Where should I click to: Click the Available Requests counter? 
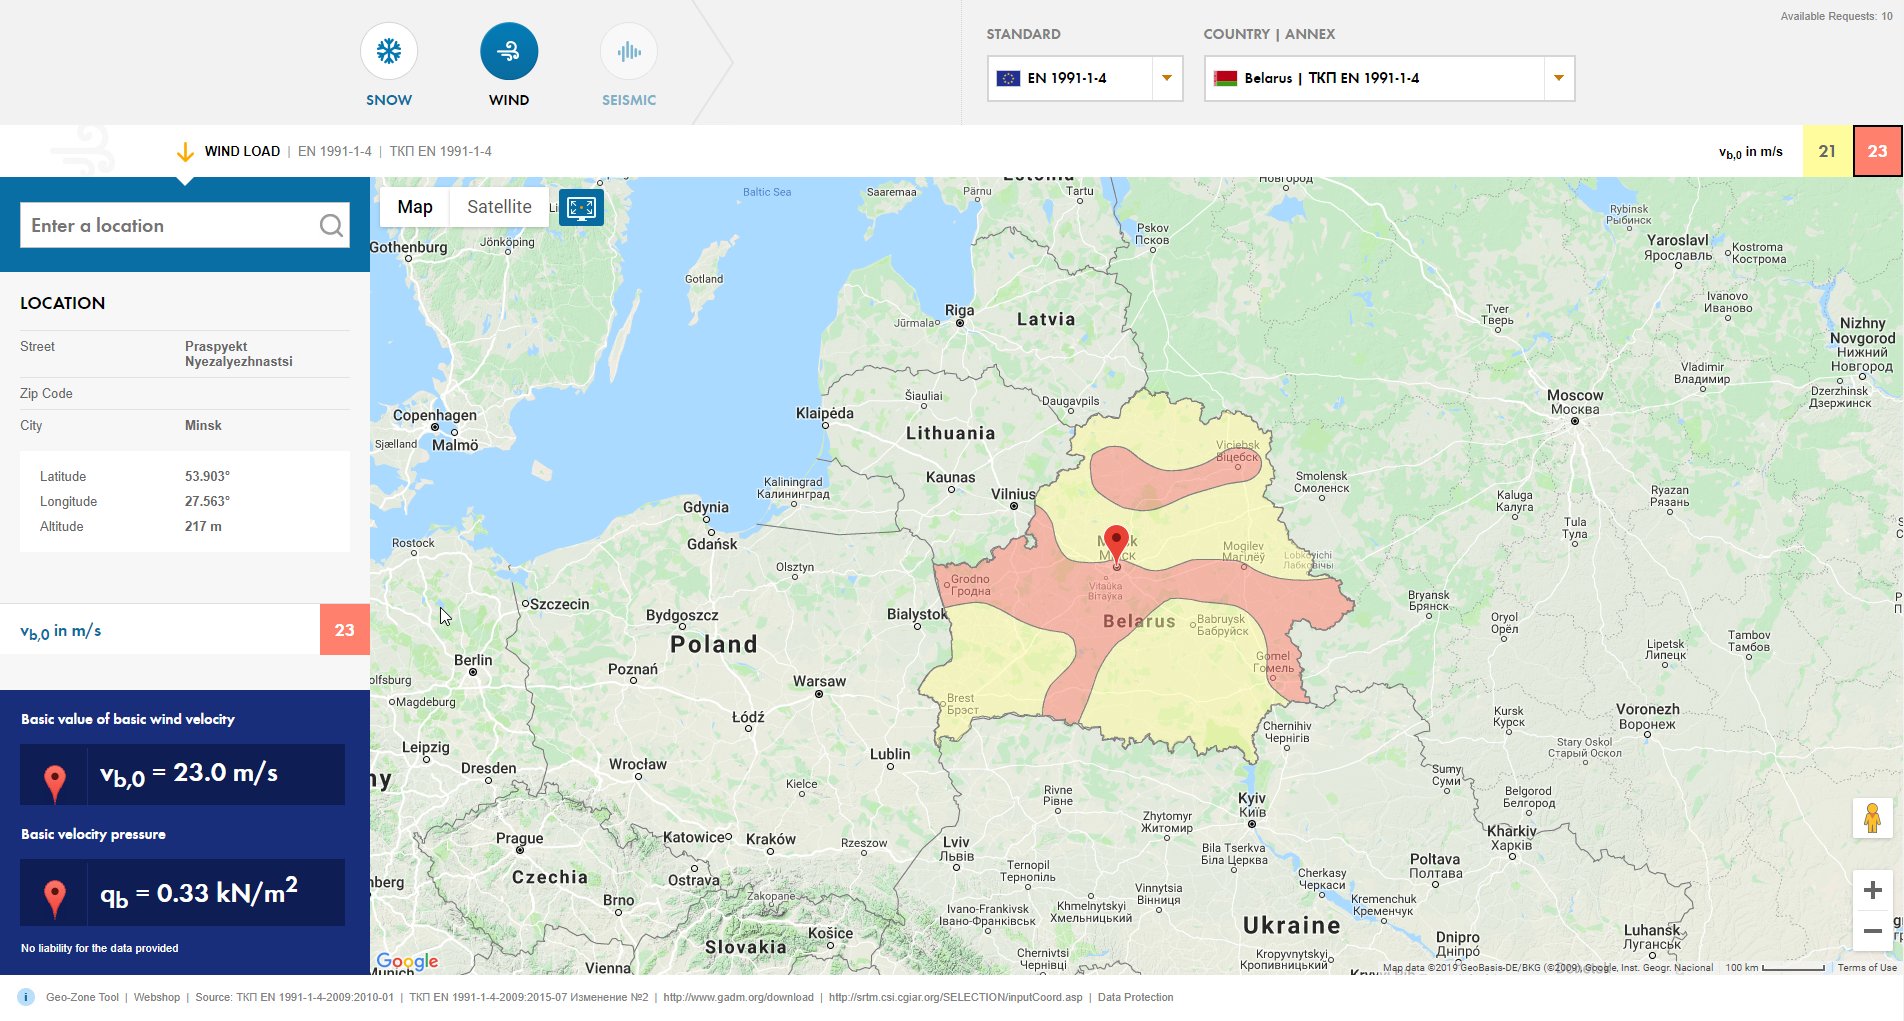point(1836,16)
